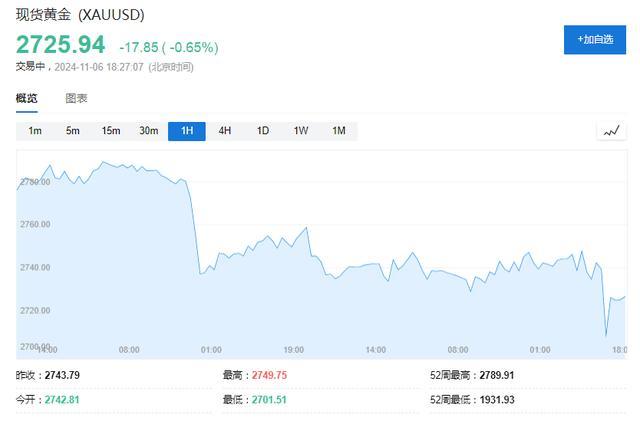Switch chart to 15m interval
The height and width of the screenshot is (421, 640).
pos(111,131)
